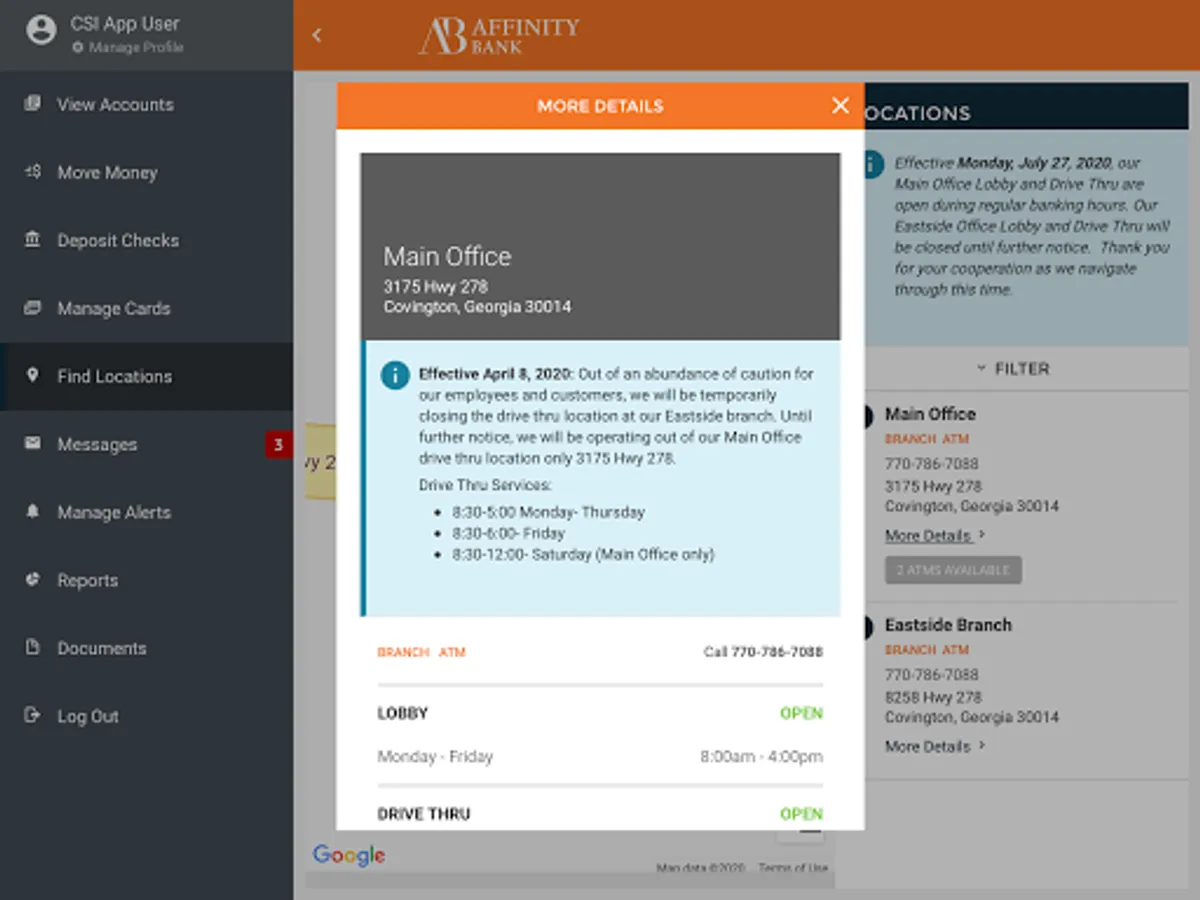Open the View Accounts section

pyautogui.click(x=115, y=104)
